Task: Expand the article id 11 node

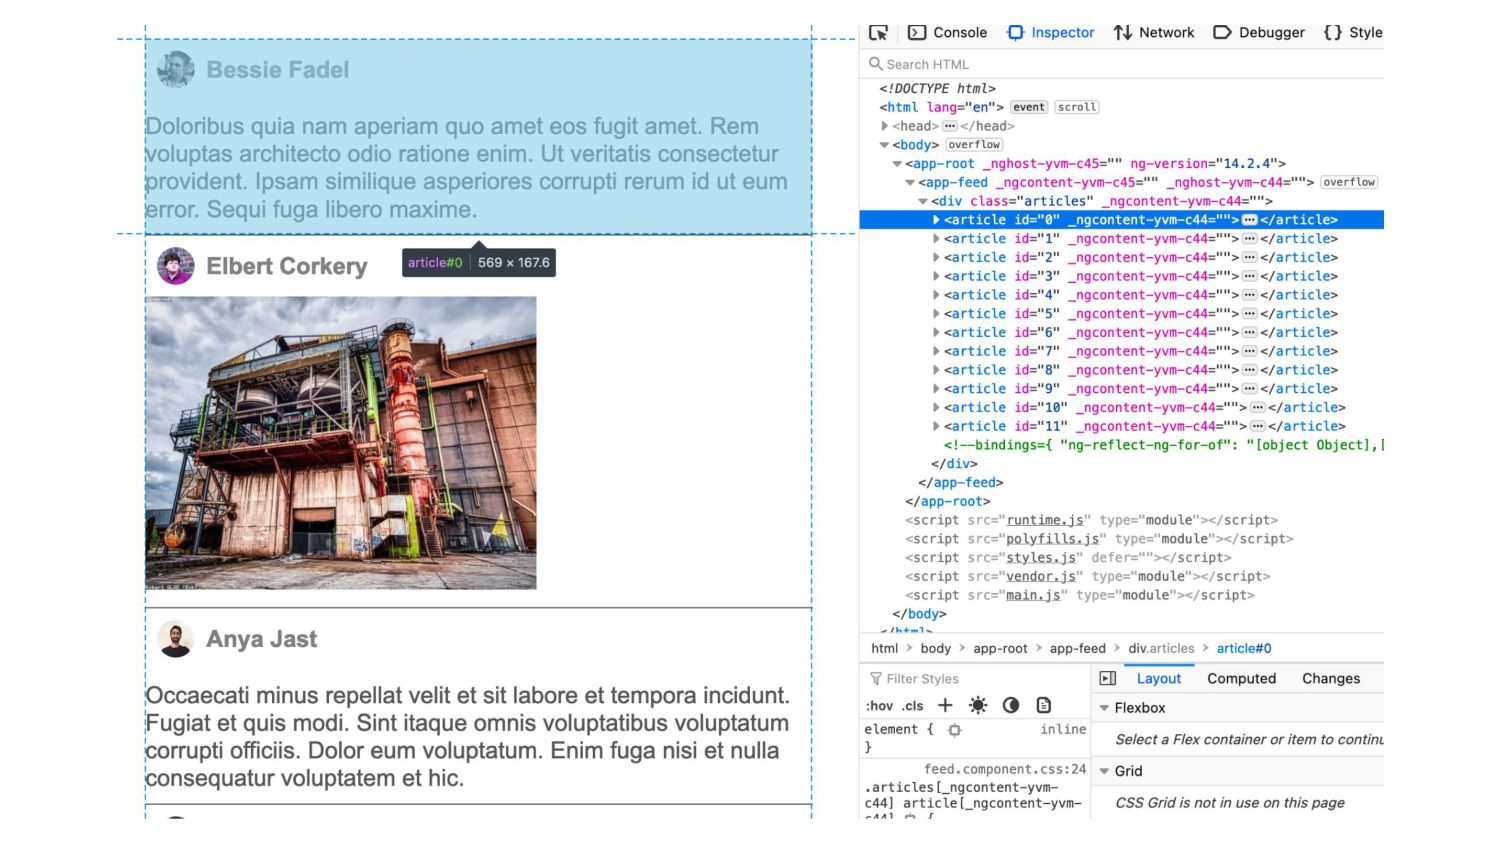Action: click(x=937, y=427)
